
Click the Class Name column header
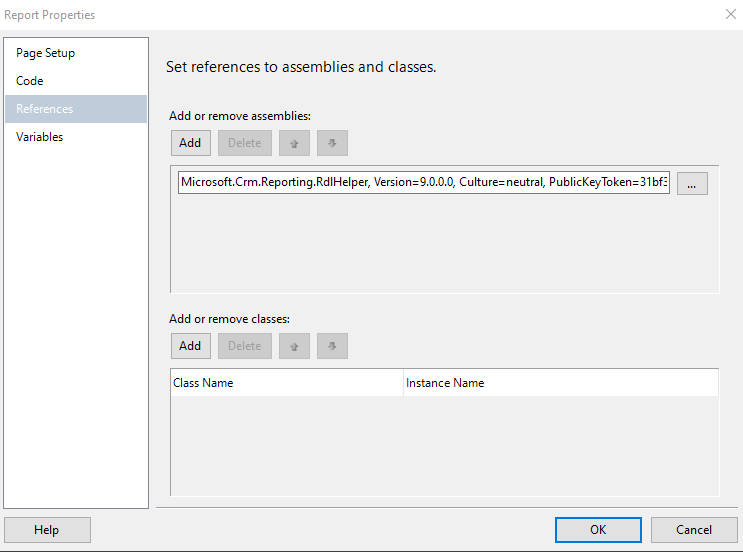pos(286,383)
